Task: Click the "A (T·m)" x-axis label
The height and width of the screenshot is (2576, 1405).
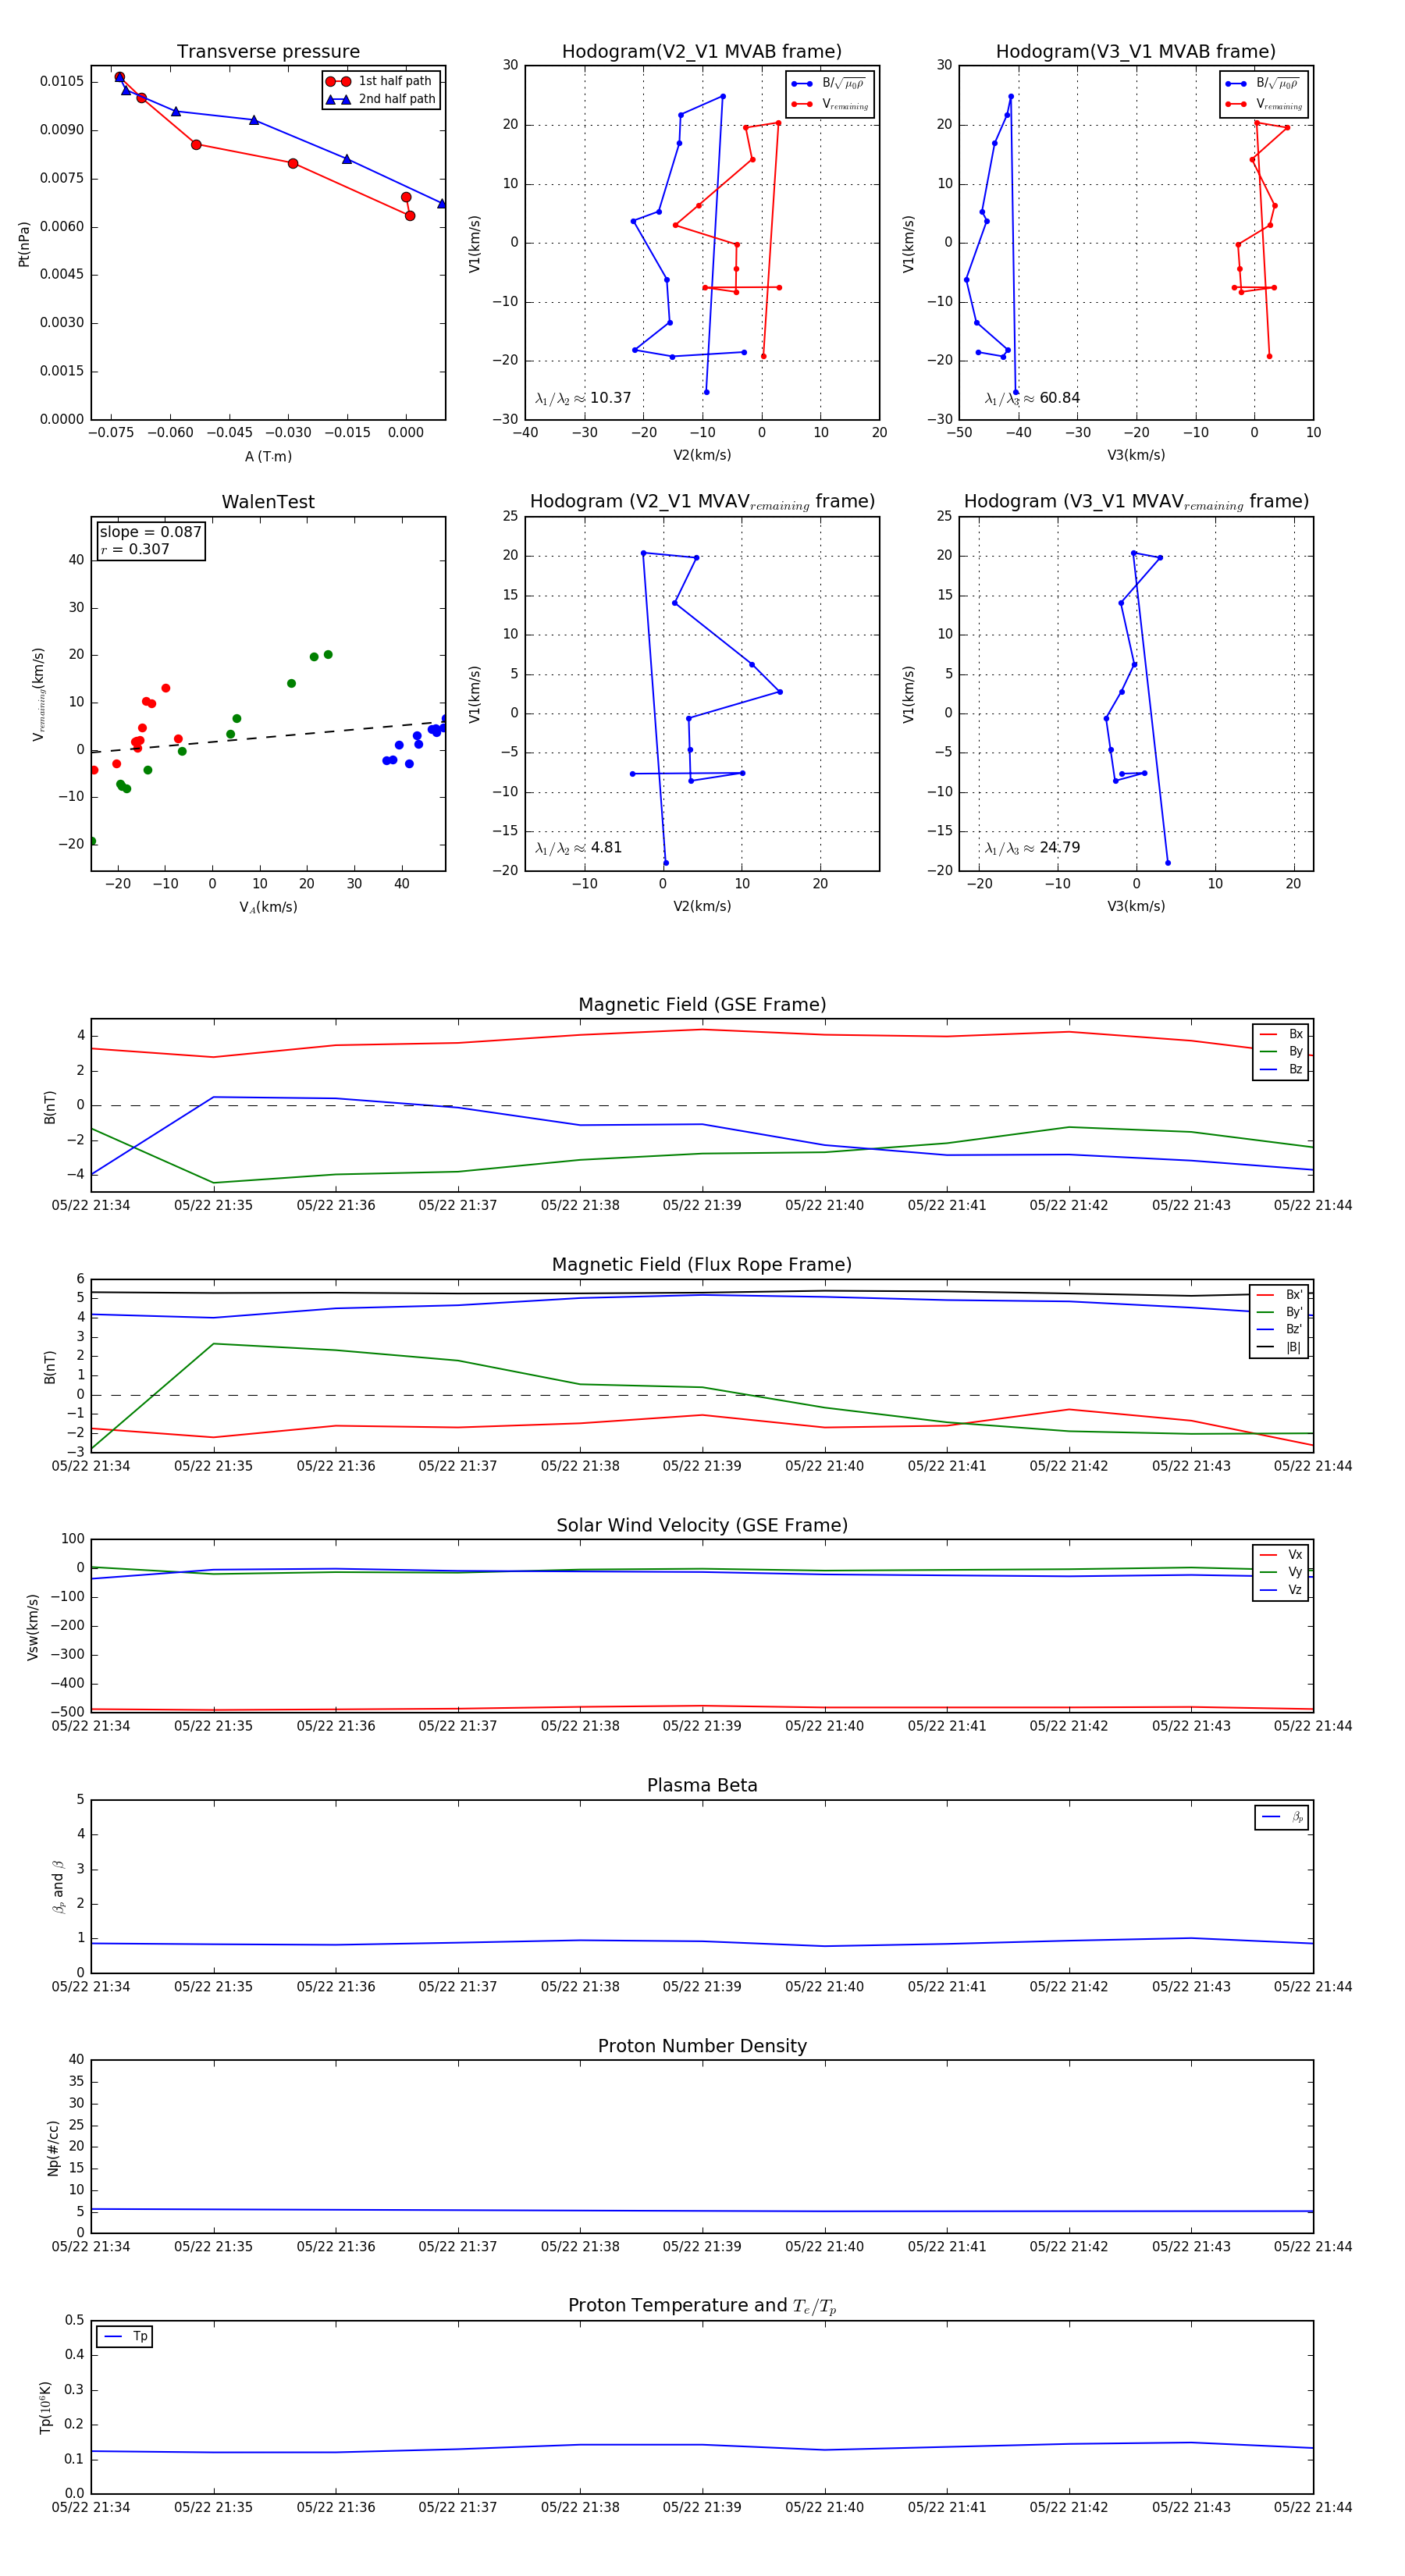Action: click(x=268, y=456)
